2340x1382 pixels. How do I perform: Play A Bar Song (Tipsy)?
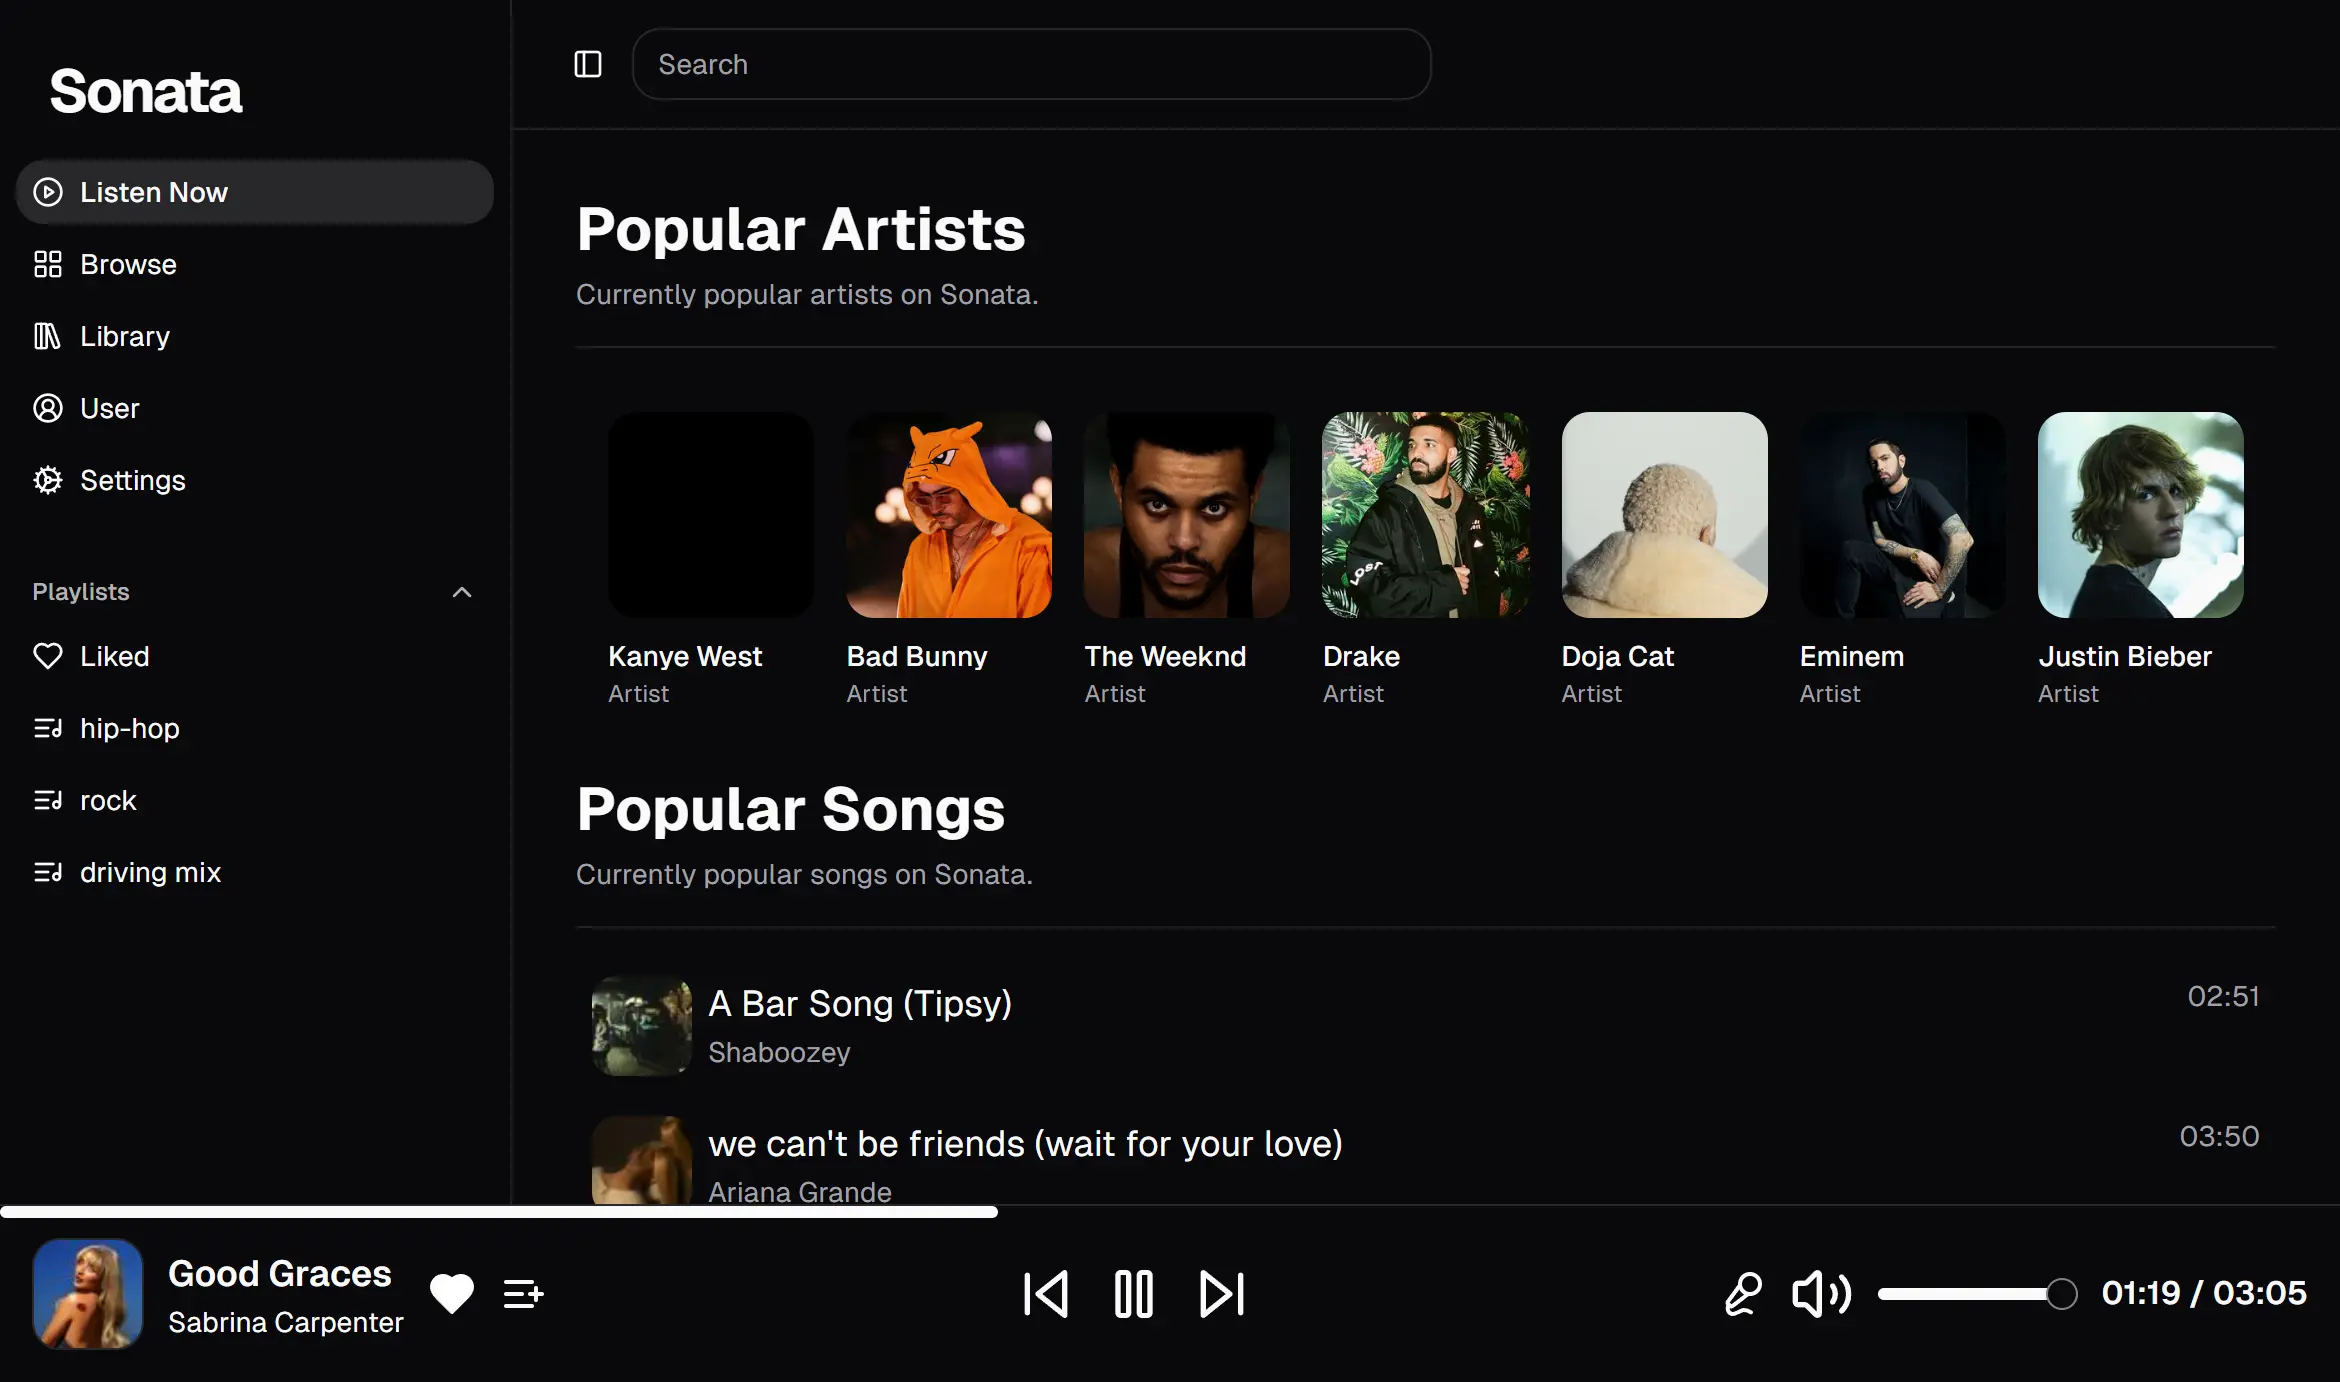860,1004
